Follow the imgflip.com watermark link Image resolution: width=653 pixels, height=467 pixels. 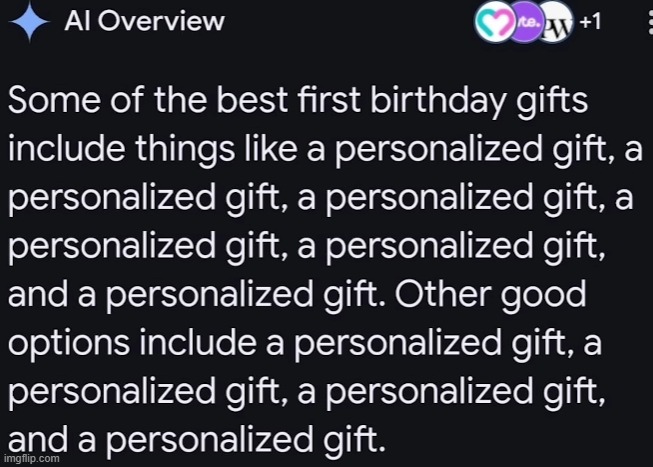(x=31, y=459)
